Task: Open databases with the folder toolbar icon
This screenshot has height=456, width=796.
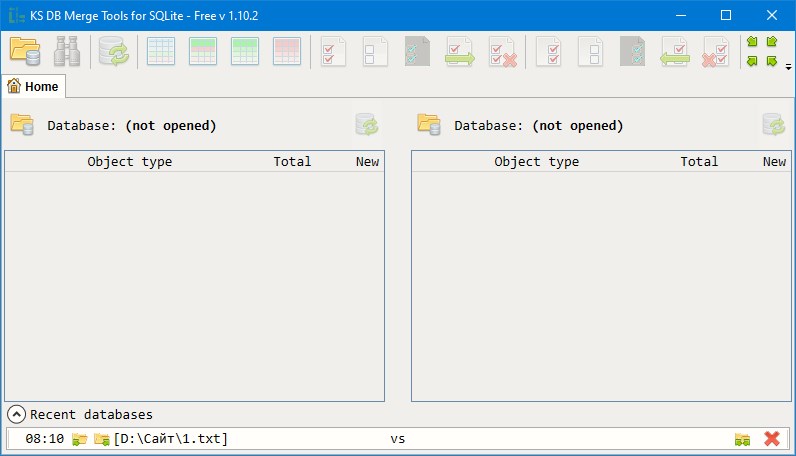Action: click(x=25, y=51)
